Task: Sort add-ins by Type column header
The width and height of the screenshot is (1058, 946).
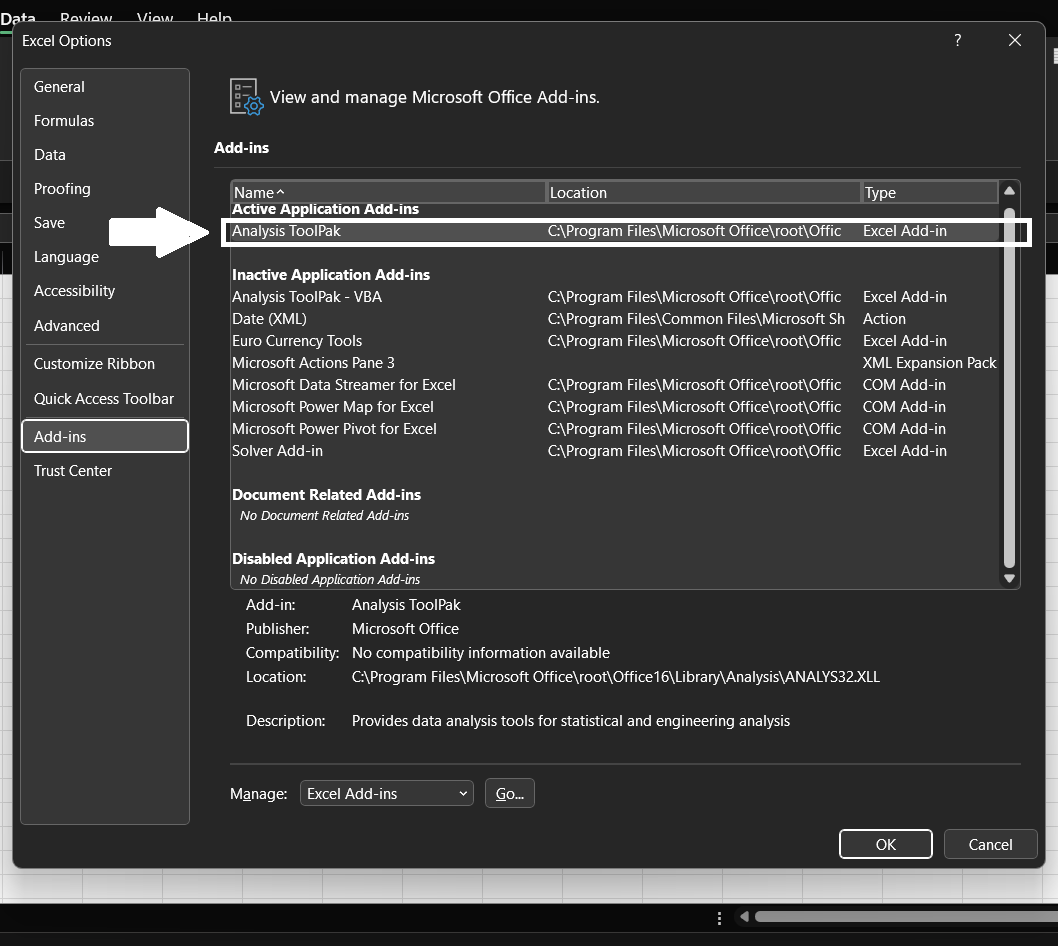Action: (930, 192)
